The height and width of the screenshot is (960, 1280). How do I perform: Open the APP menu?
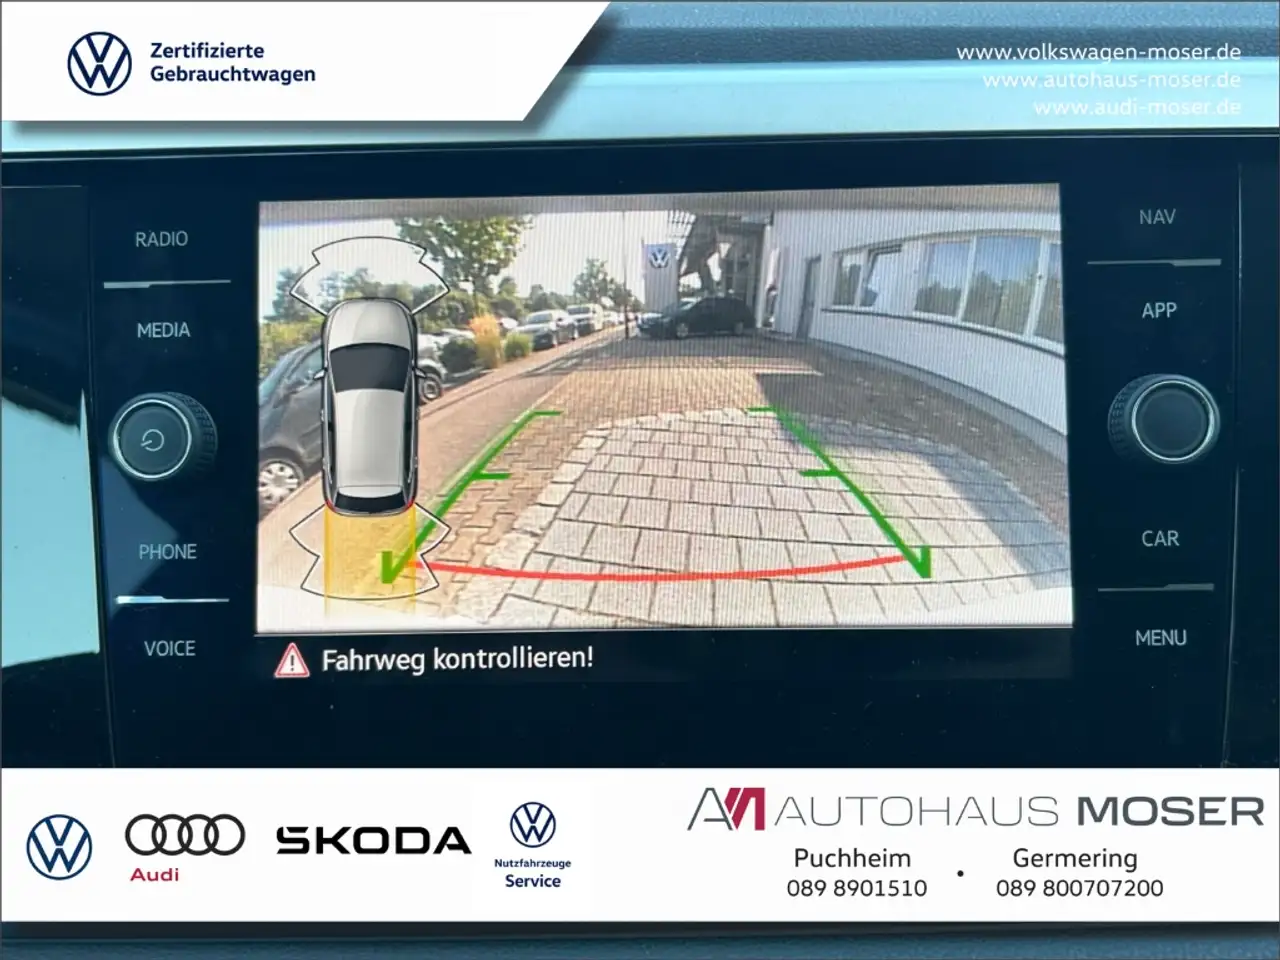(x=1159, y=311)
